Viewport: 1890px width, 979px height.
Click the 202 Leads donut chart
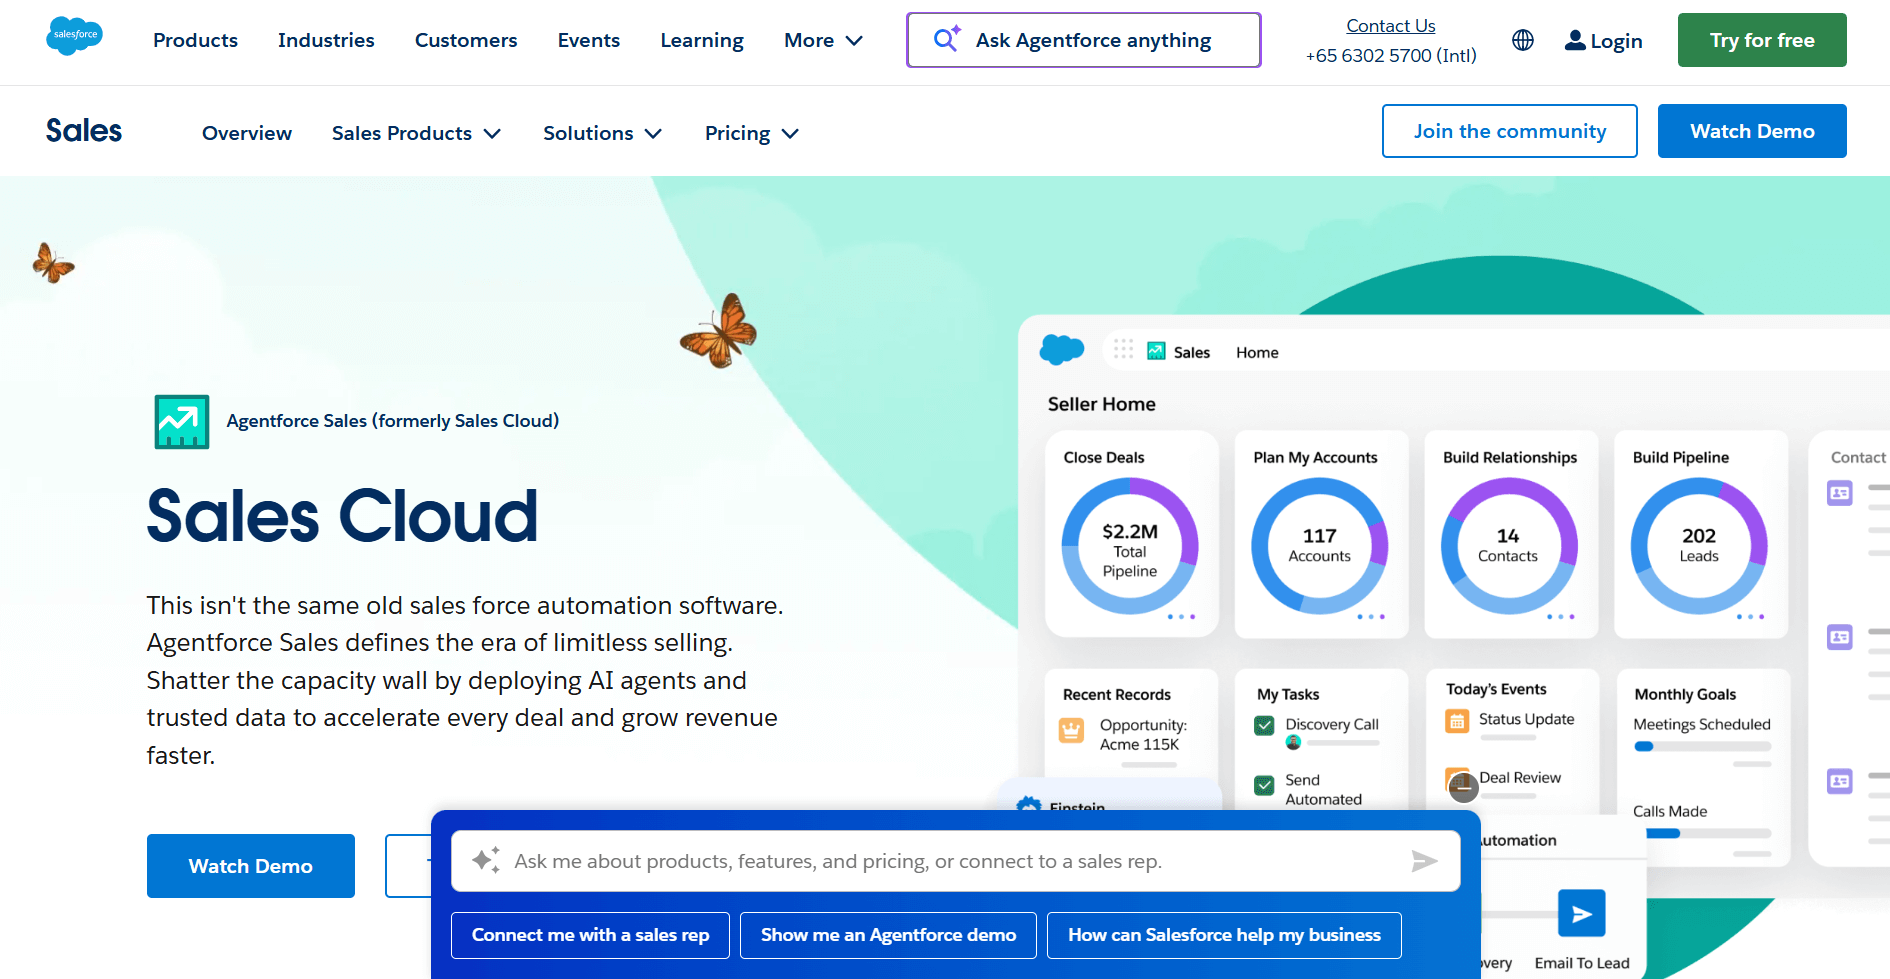tap(1699, 546)
